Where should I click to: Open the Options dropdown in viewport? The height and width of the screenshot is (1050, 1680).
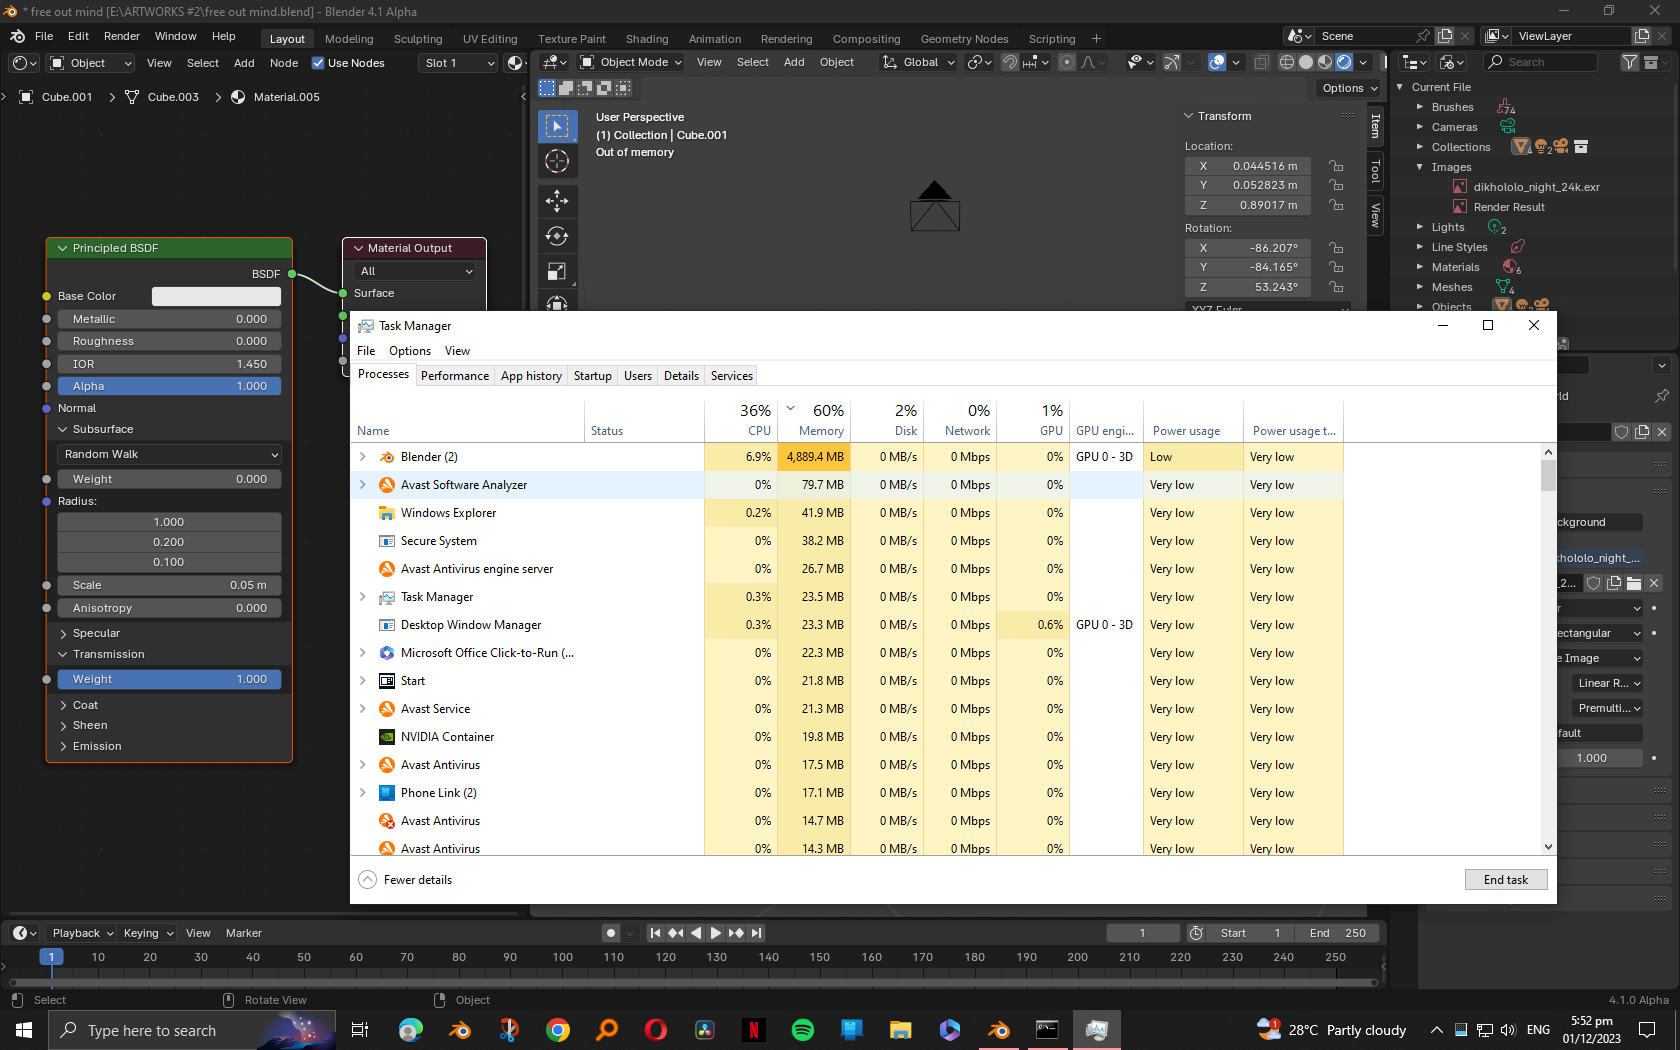click(1350, 88)
